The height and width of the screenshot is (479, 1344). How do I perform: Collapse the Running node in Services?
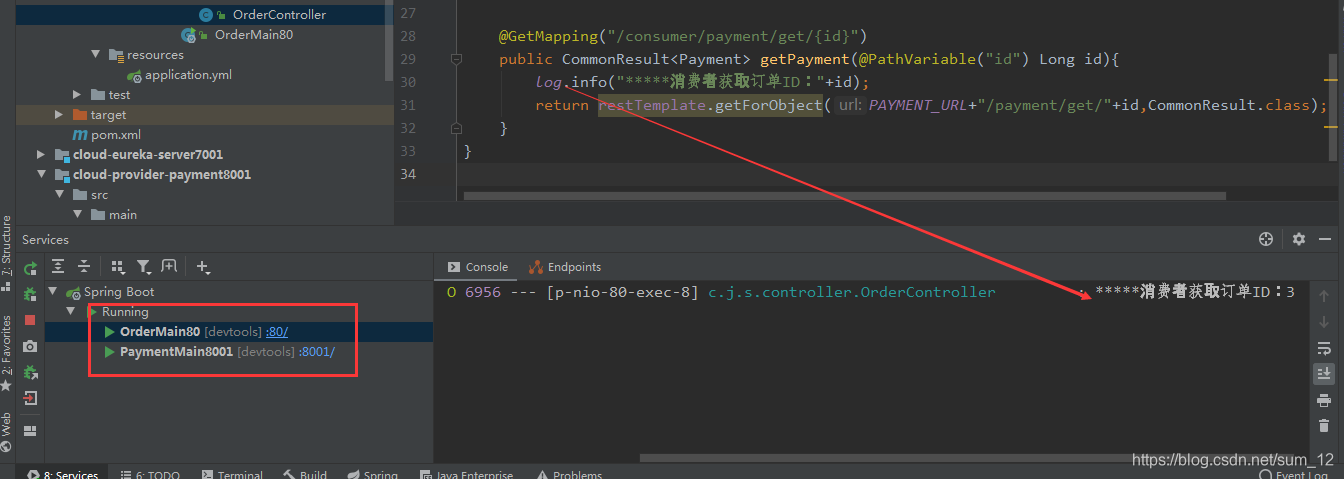pos(72,312)
